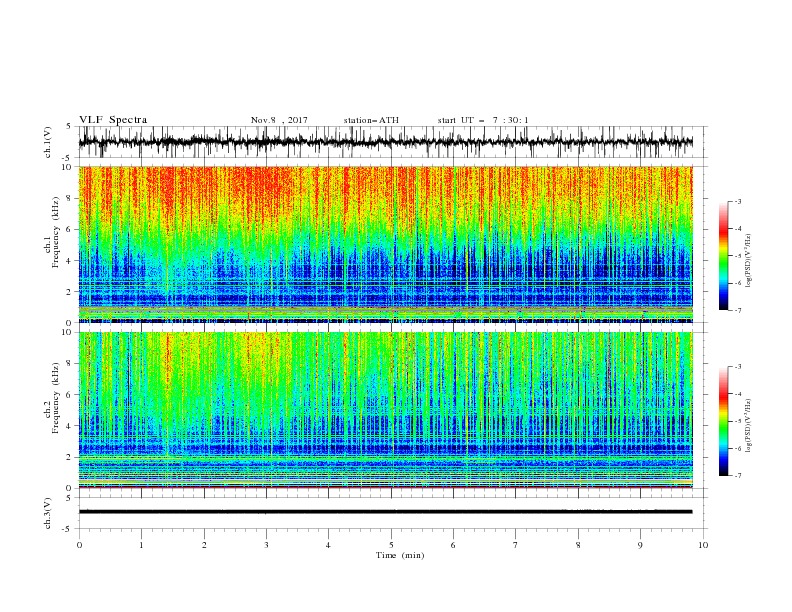The image size is (792, 612).
Task: Click time axis tick label 1
Action: [141, 545]
